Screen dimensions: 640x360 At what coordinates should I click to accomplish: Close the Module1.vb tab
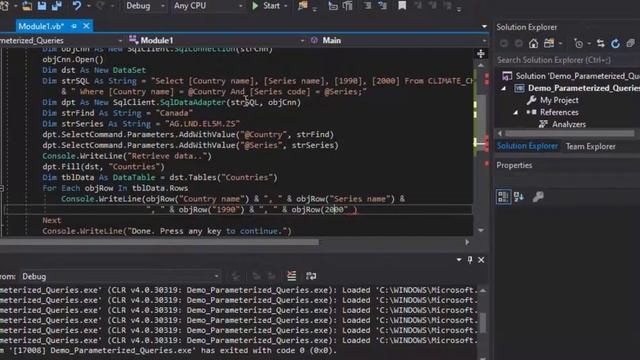[86, 26]
